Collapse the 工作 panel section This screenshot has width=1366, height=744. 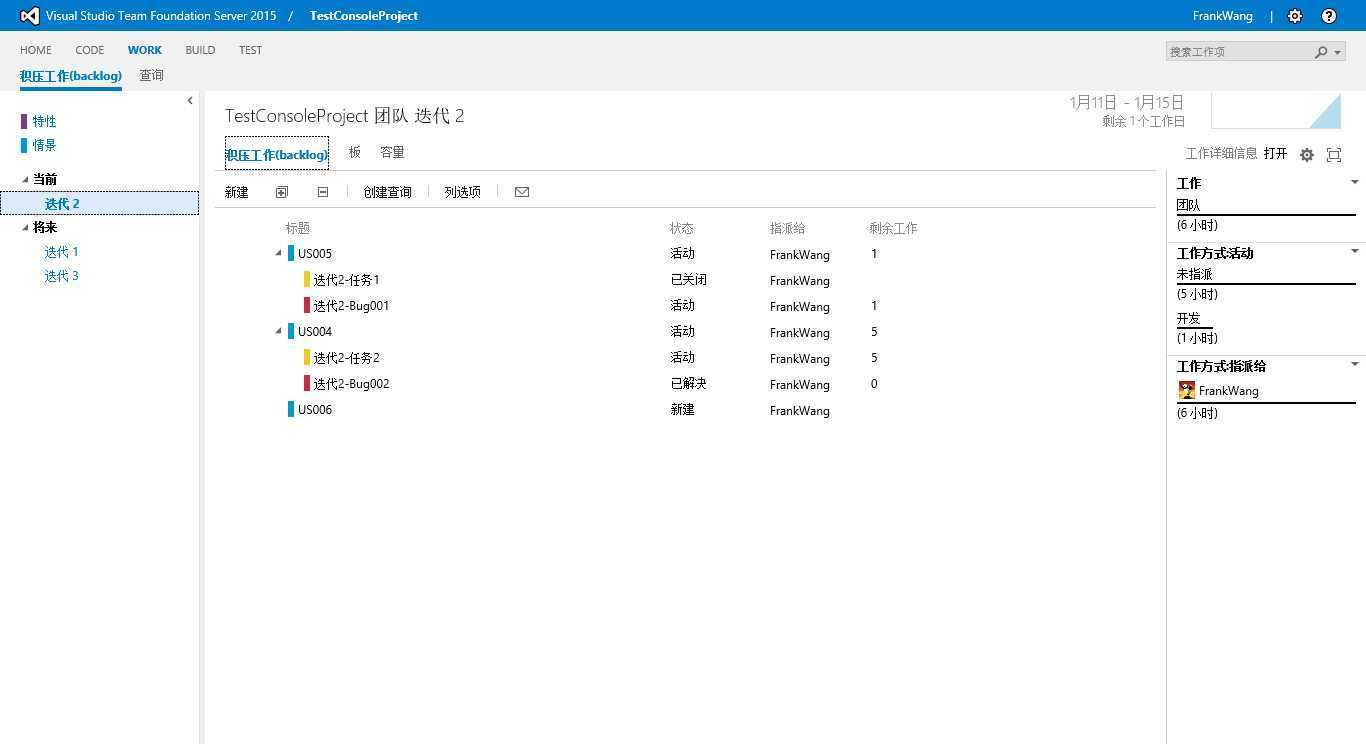1355,182
